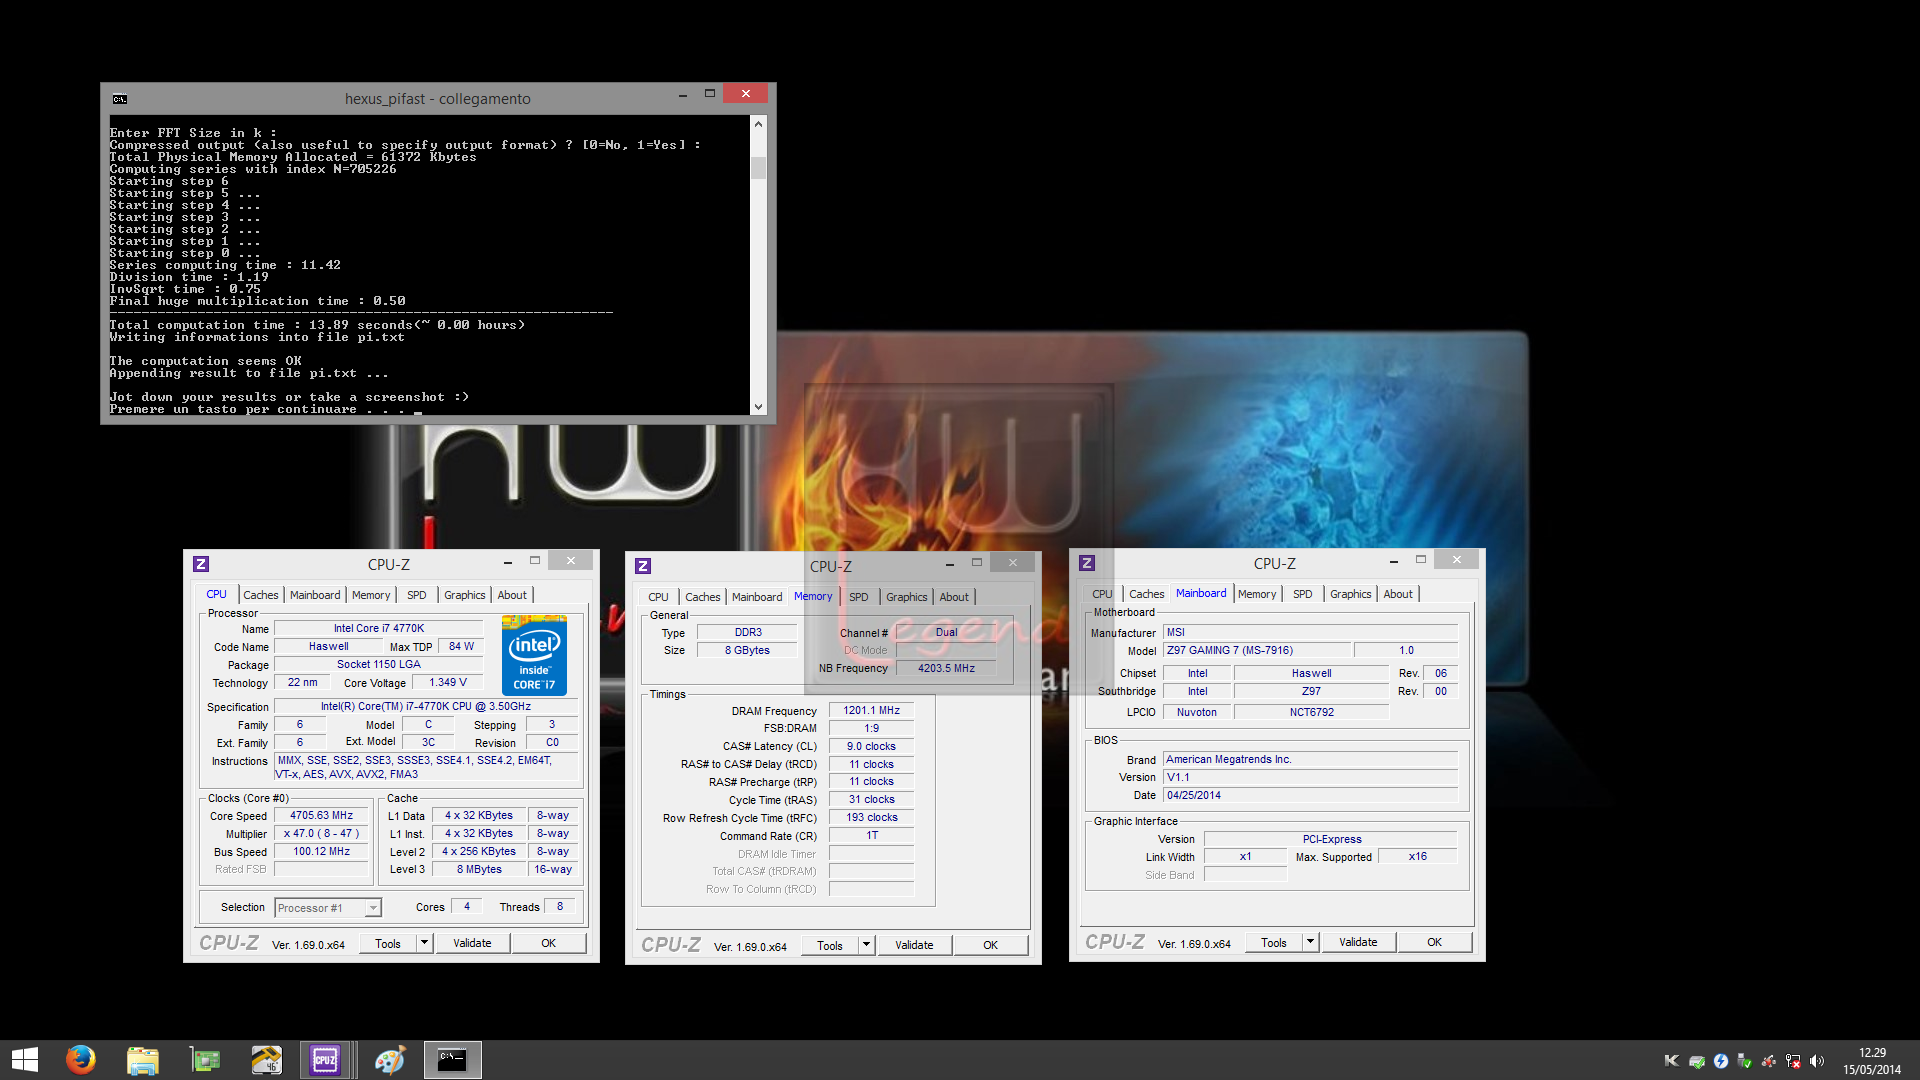Click the Bus Speed value 100.12 MHz
1920x1080 pixels.
tap(322, 852)
